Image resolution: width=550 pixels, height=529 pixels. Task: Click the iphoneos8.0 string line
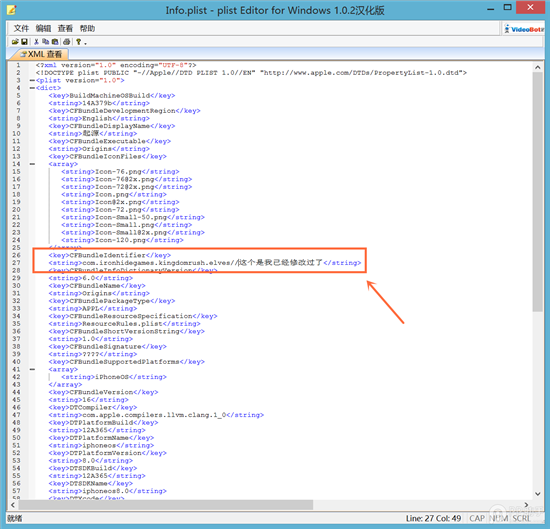click(x=108, y=491)
